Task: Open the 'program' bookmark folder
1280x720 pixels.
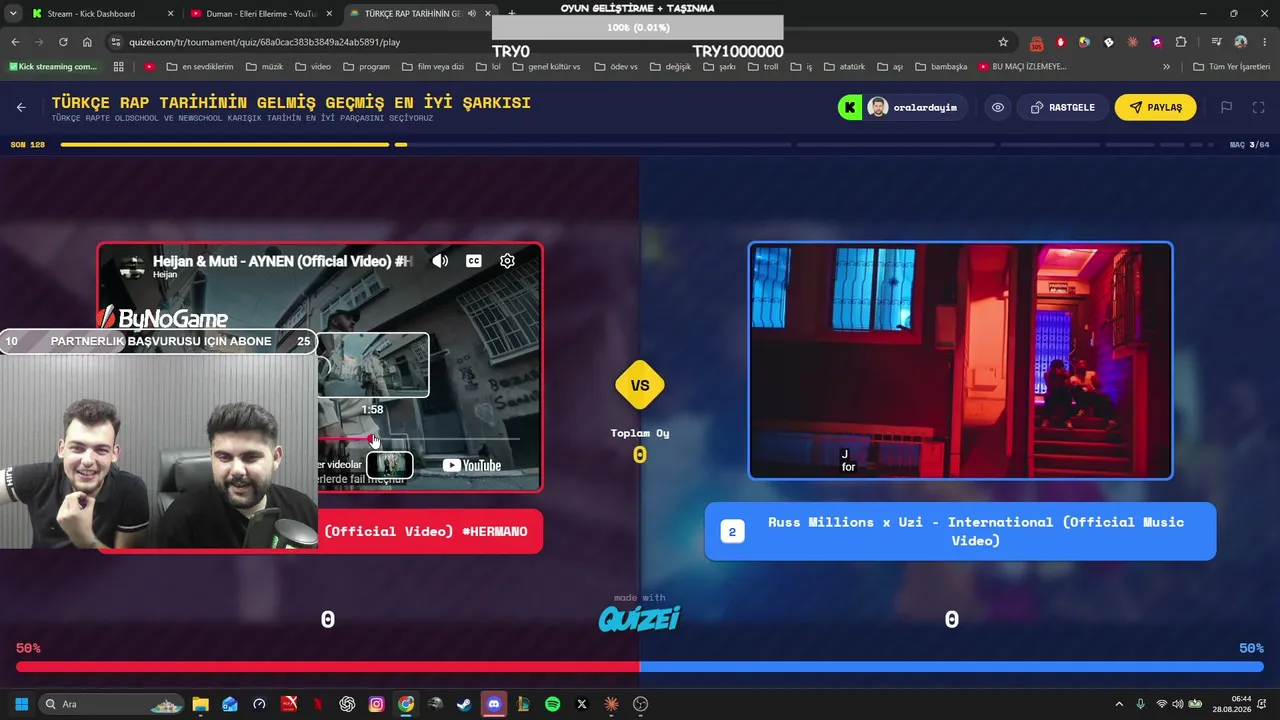Action: click(366, 67)
